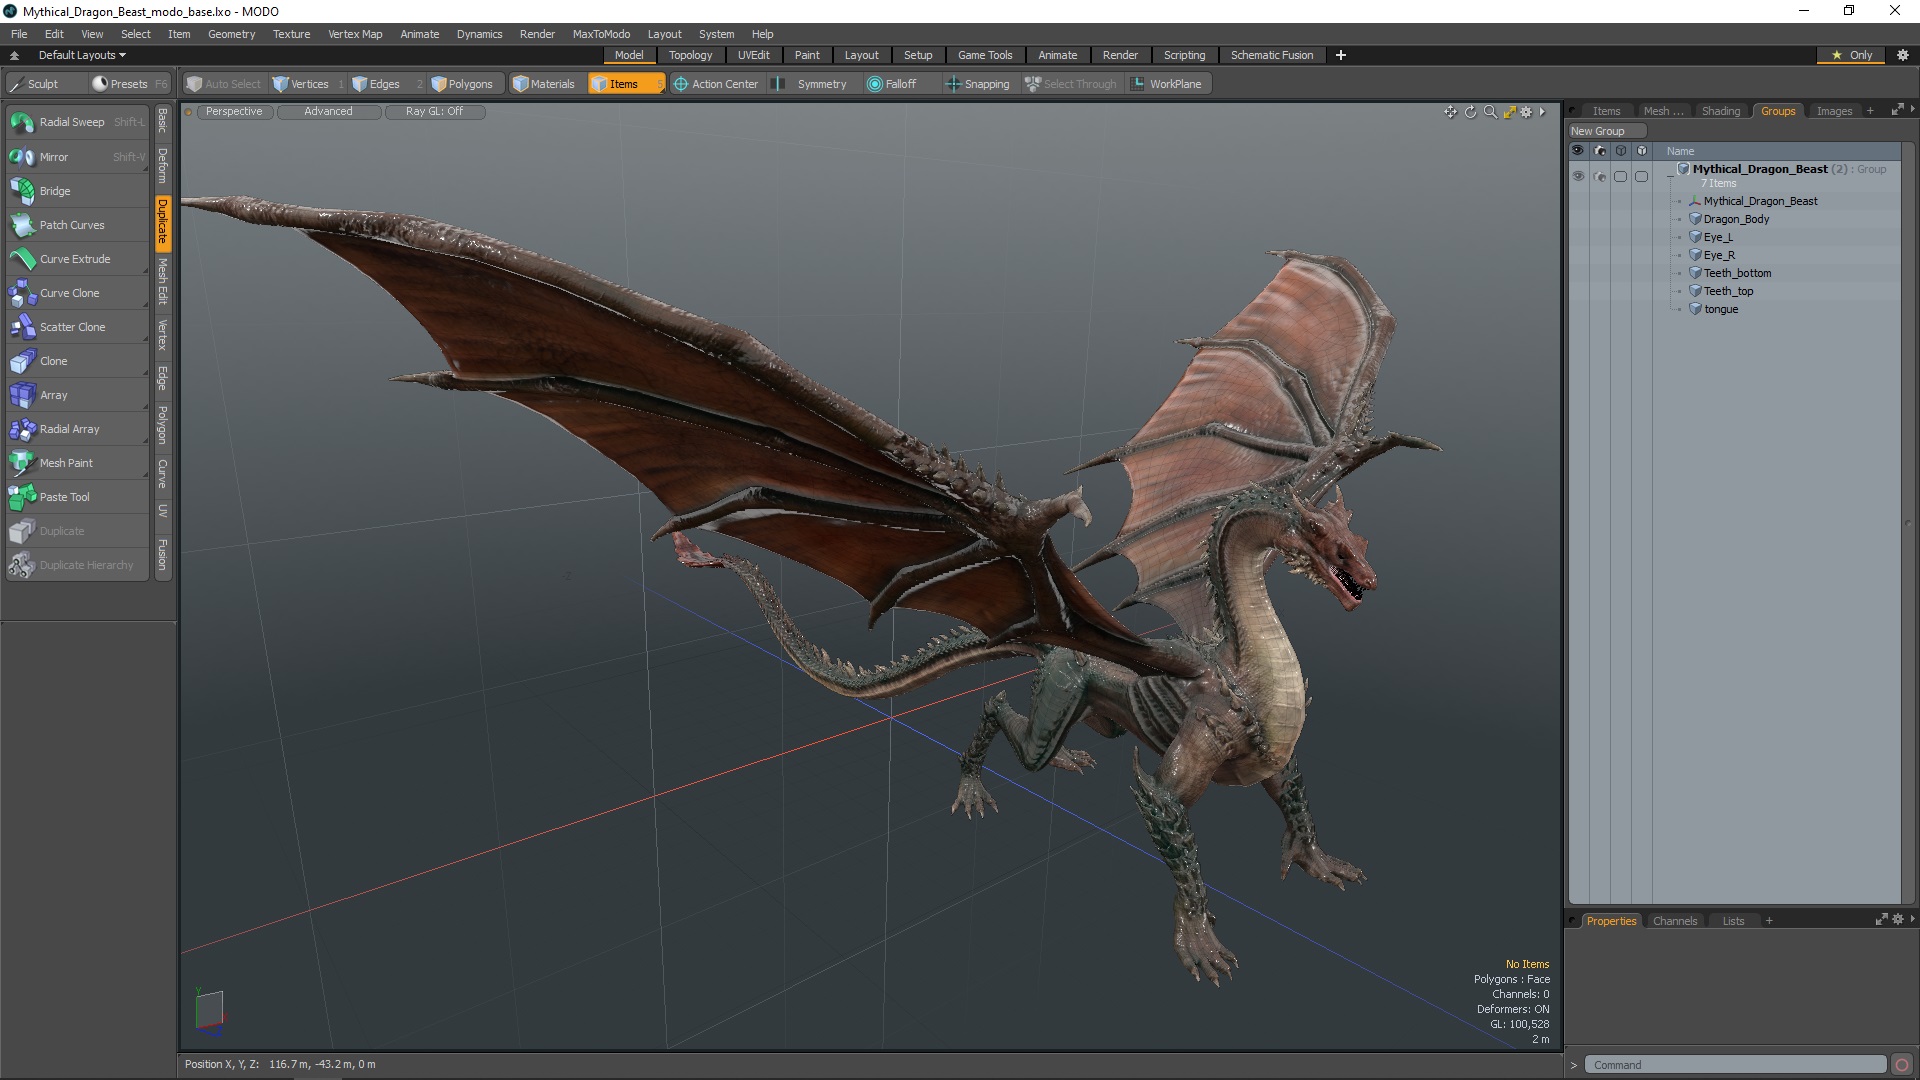Toggle render camera icon of dragon group

[1600, 177]
